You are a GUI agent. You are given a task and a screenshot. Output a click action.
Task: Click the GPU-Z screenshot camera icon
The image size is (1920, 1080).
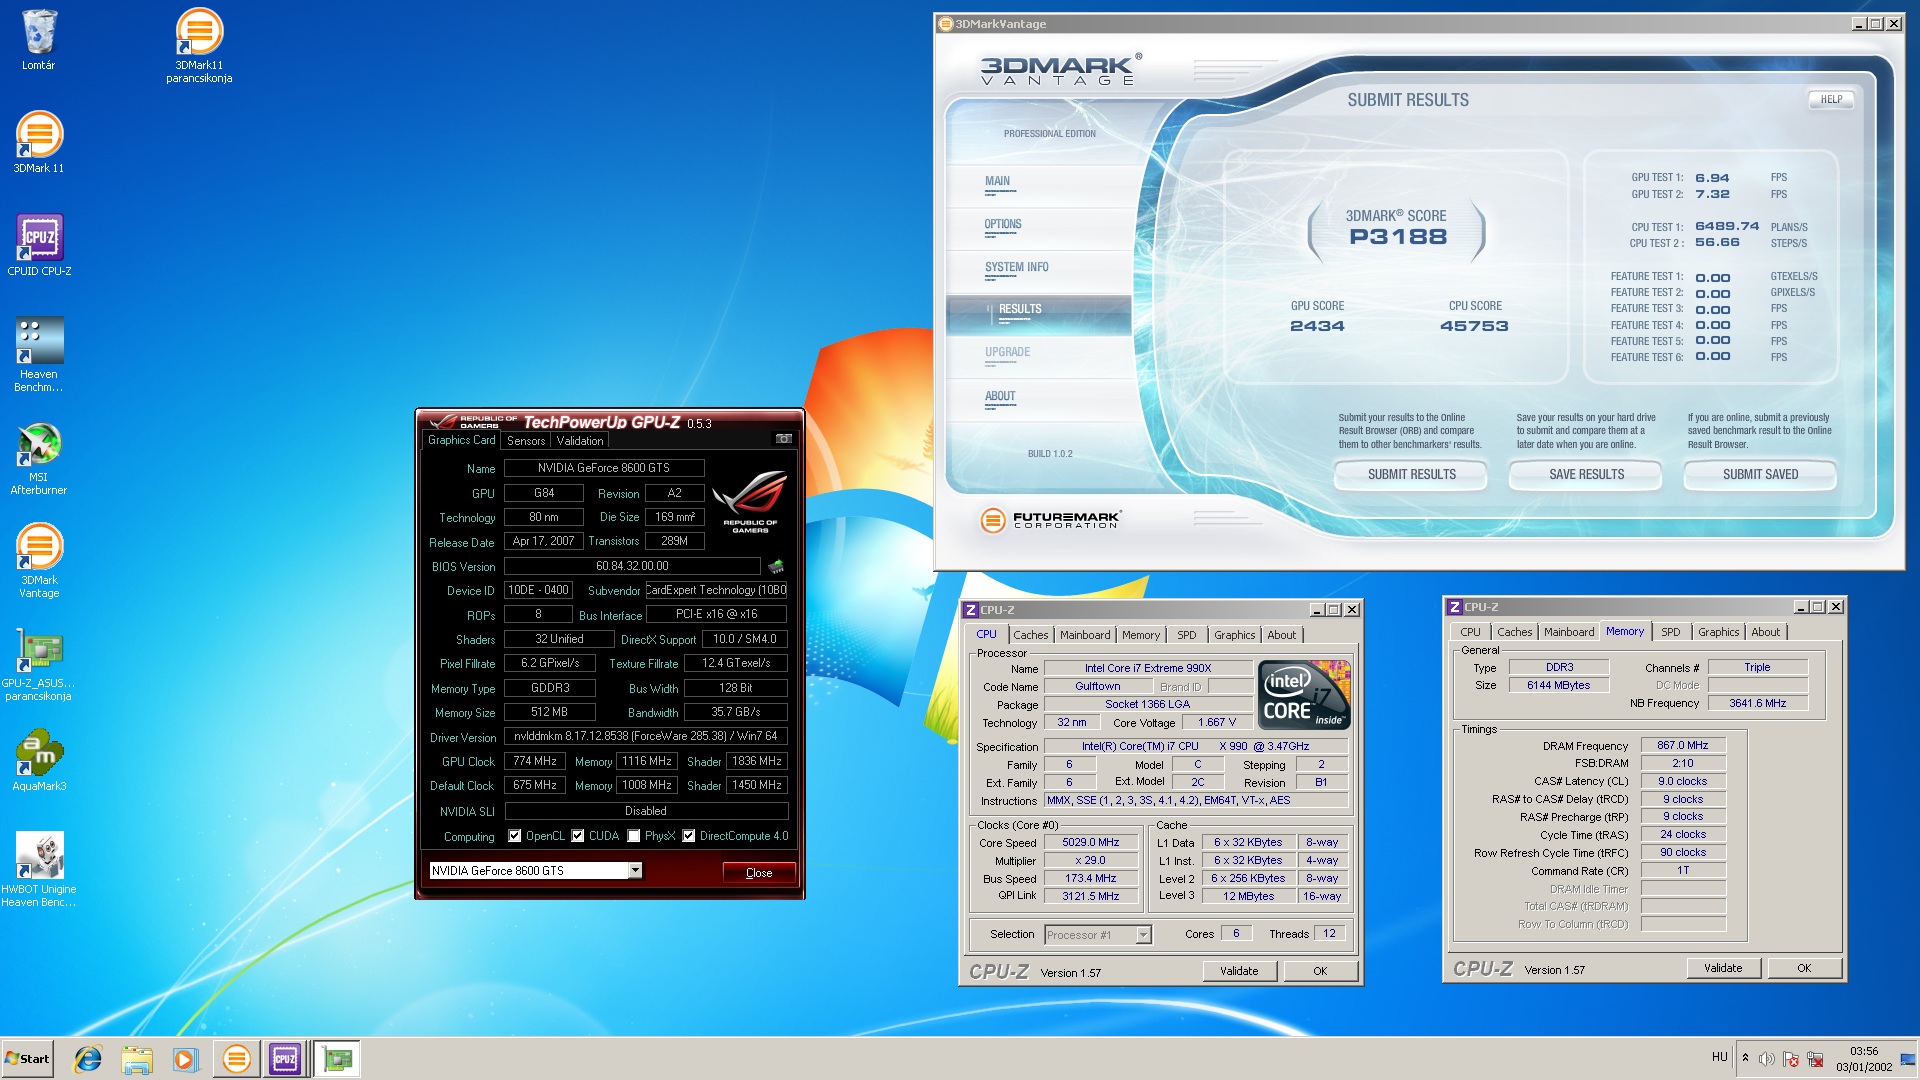pyautogui.click(x=784, y=439)
